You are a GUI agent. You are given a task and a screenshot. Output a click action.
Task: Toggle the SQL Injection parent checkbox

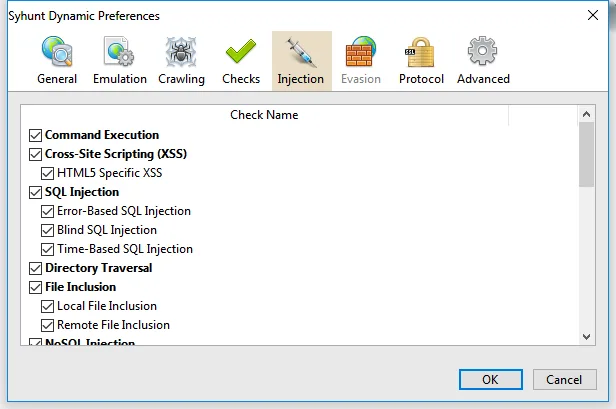click(x=35, y=192)
